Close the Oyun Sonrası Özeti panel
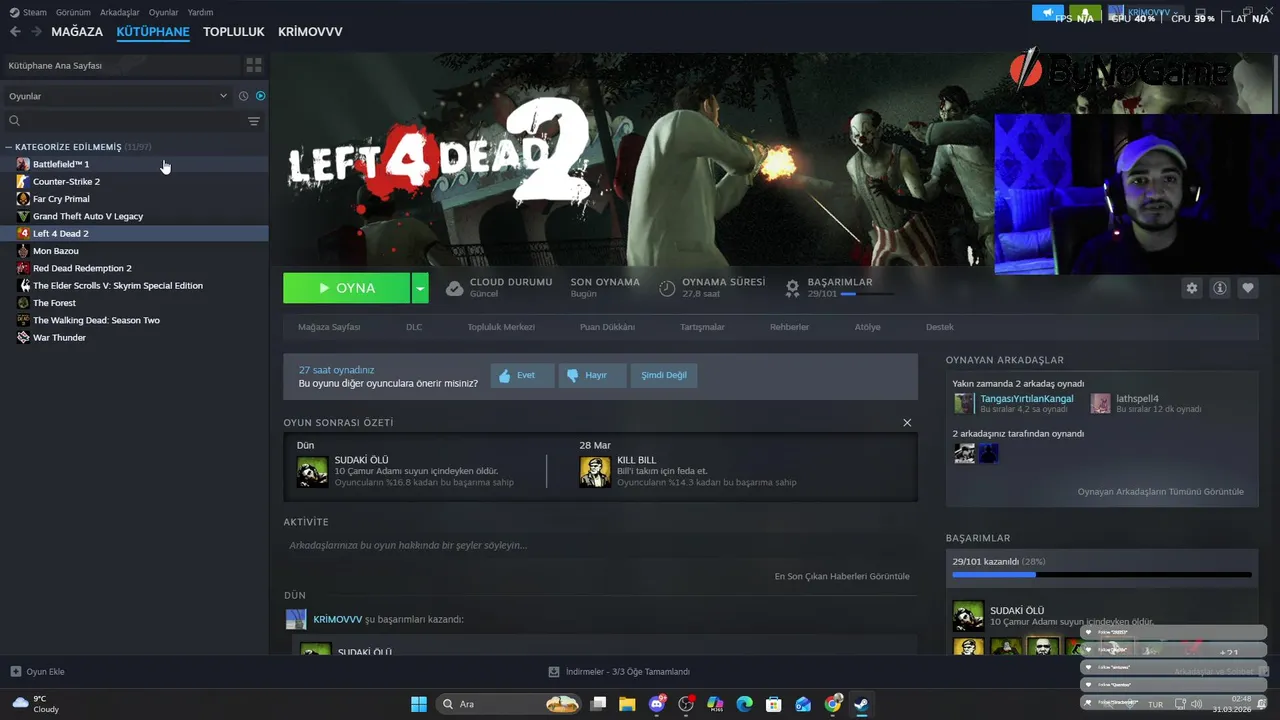Image resolution: width=1280 pixels, height=720 pixels. pos(907,423)
